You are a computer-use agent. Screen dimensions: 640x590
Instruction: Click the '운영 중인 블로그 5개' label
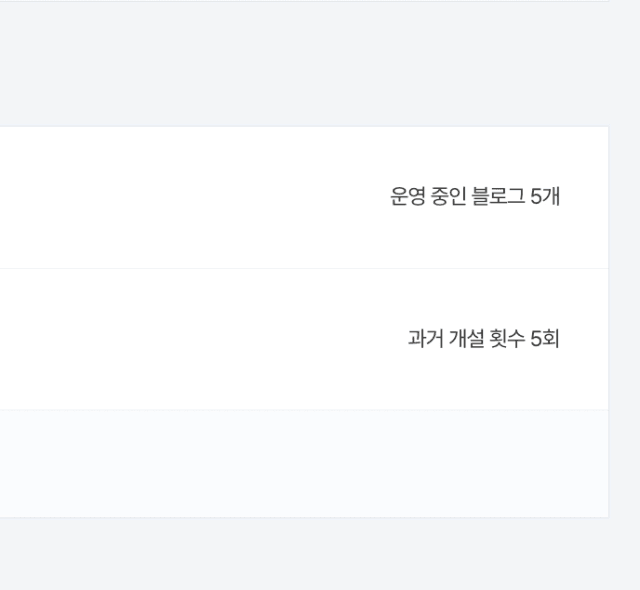click(475, 196)
